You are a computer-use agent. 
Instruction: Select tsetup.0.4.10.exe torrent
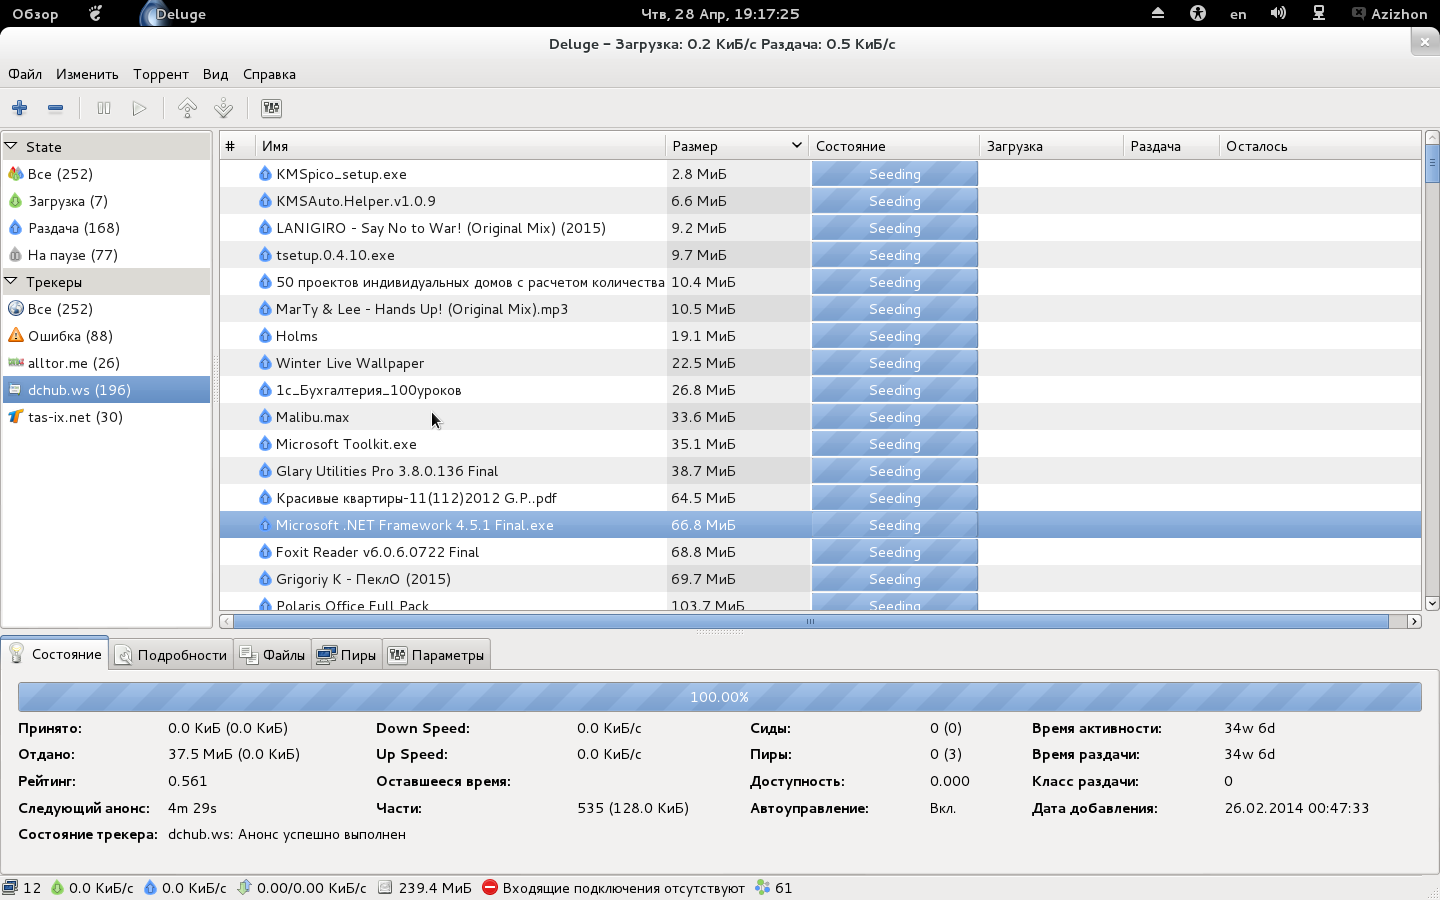point(820,255)
